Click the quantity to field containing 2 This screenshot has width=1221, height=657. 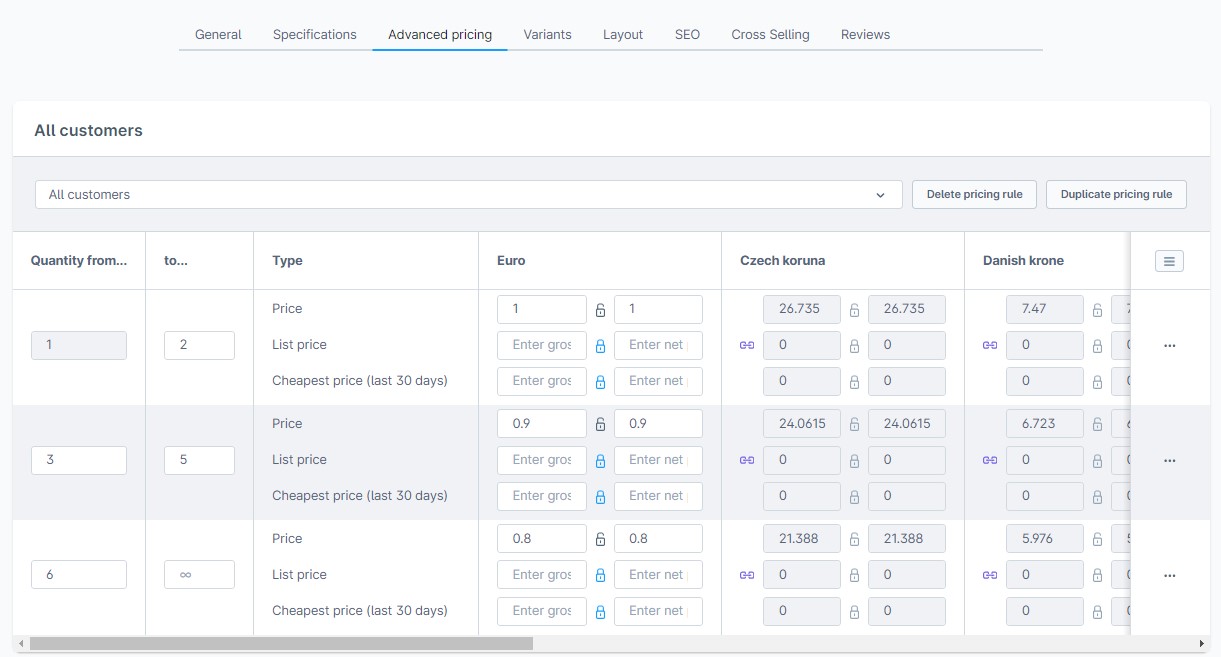click(199, 345)
